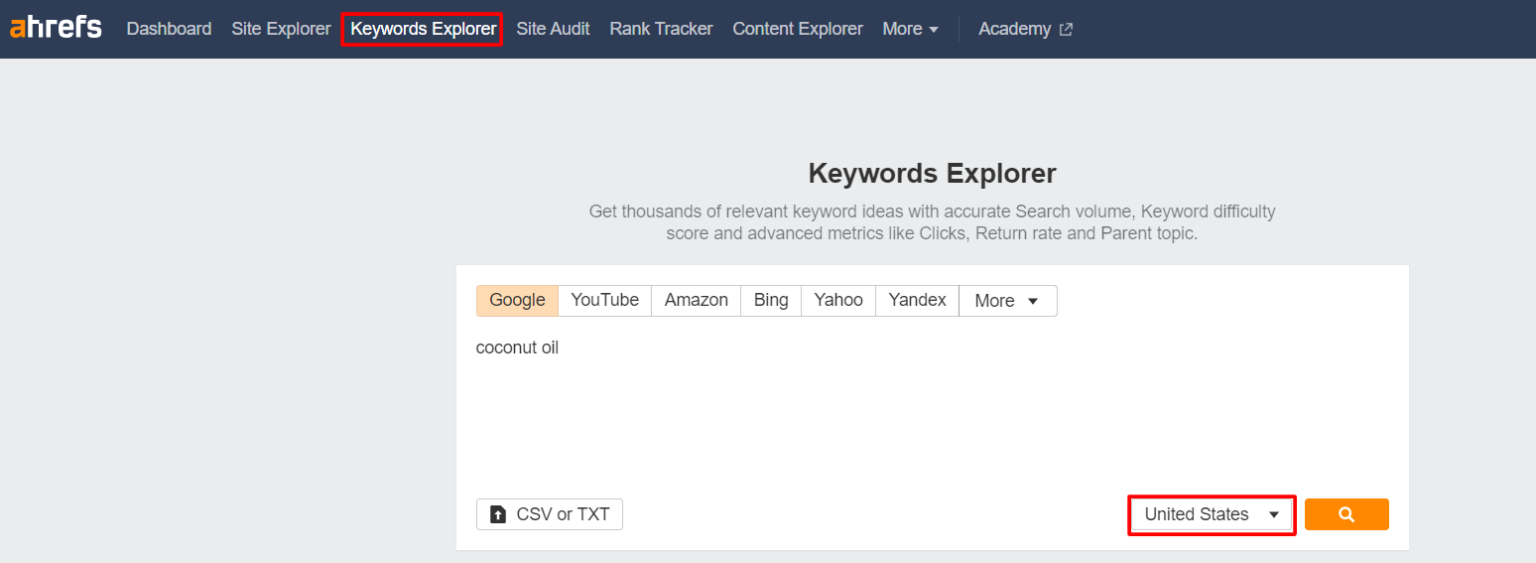Image resolution: width=1536 pixels, height=563 pixels.
Task: Click the upload icon beside CSV or TXT
Action: point(498,514)
